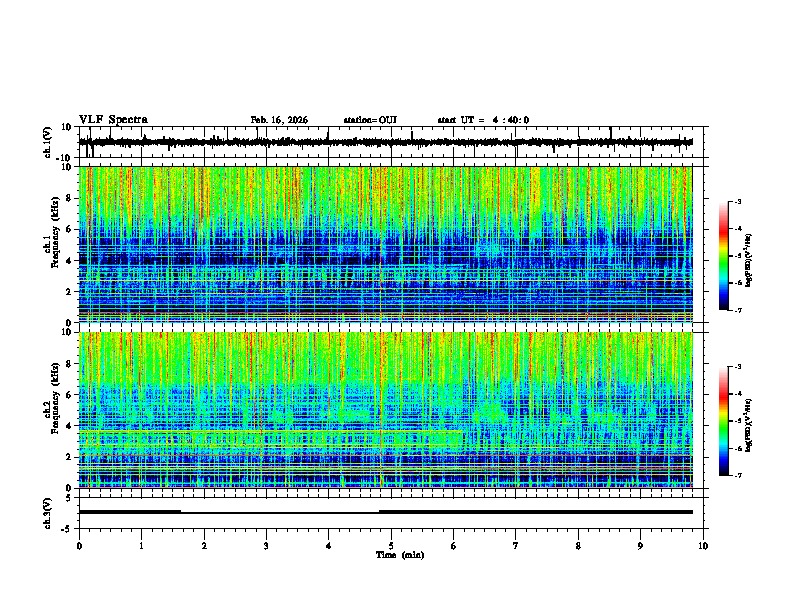Click the '-3' label on ch.1 color bar

click(x=738, y=201)
